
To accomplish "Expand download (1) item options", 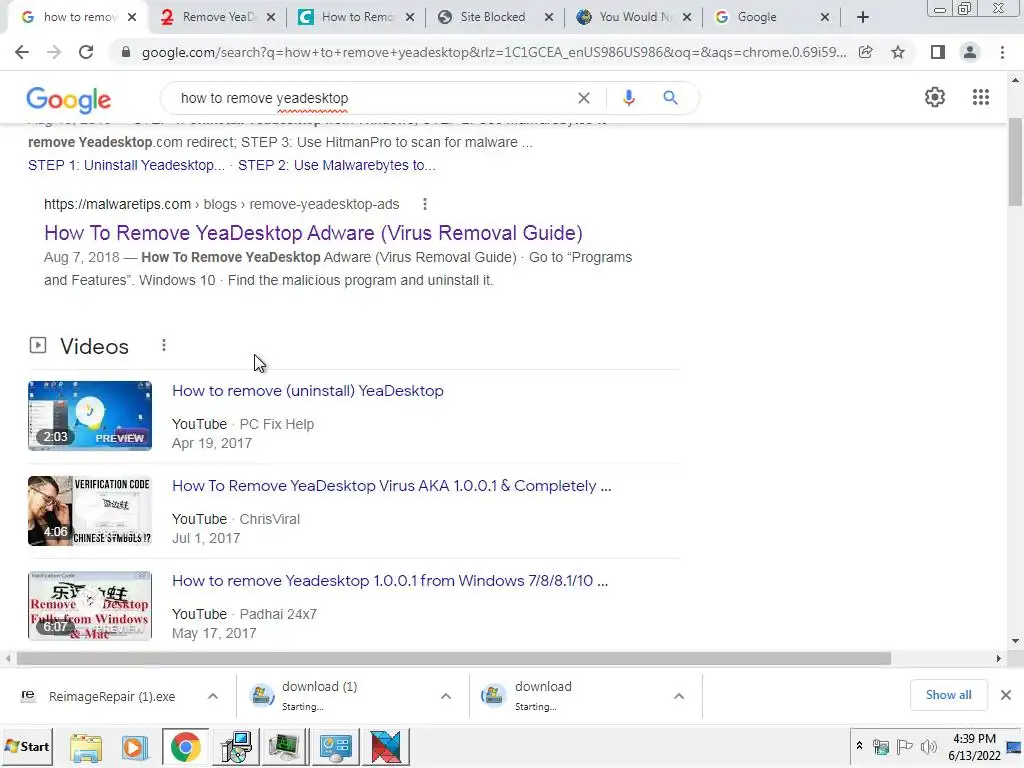I will (446, 696).
